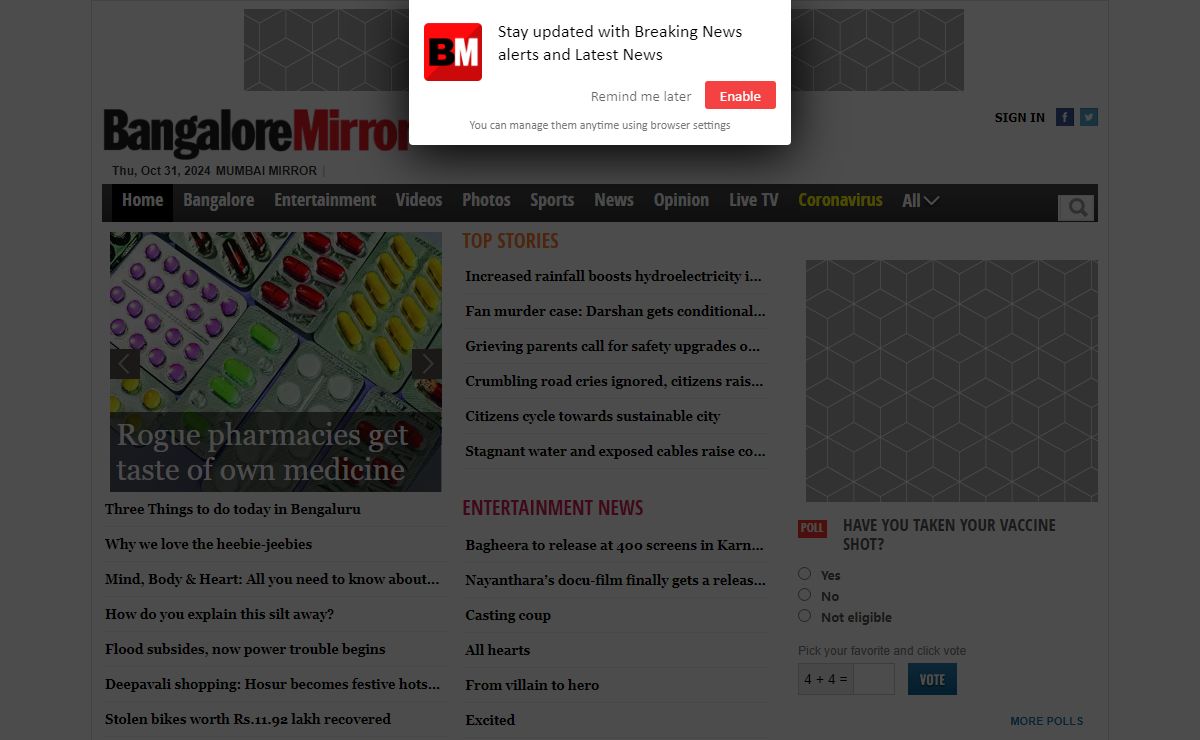1200x740 pixels.
Task: Open the Entertainment nav item
Action: 325,200
